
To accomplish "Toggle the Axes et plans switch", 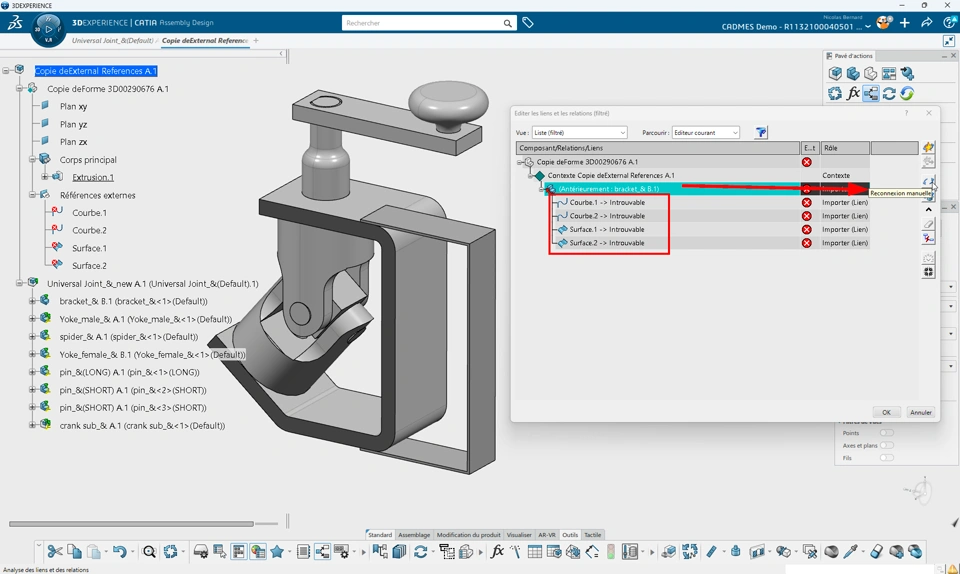I will pyautogui.click(x=886, y=445).
